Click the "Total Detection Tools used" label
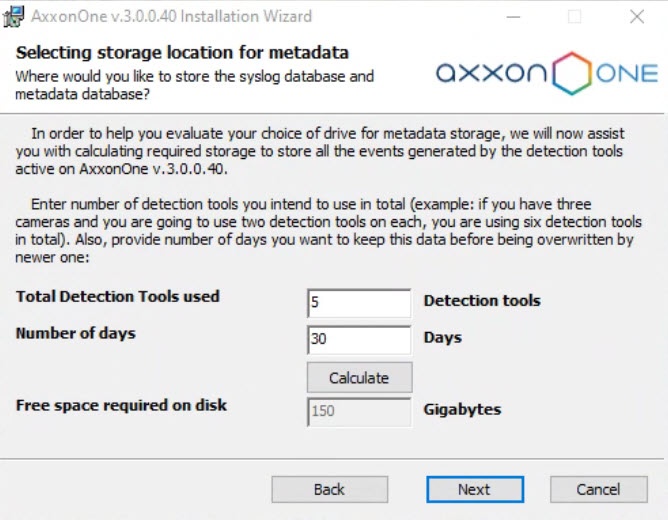 [117, 297]
